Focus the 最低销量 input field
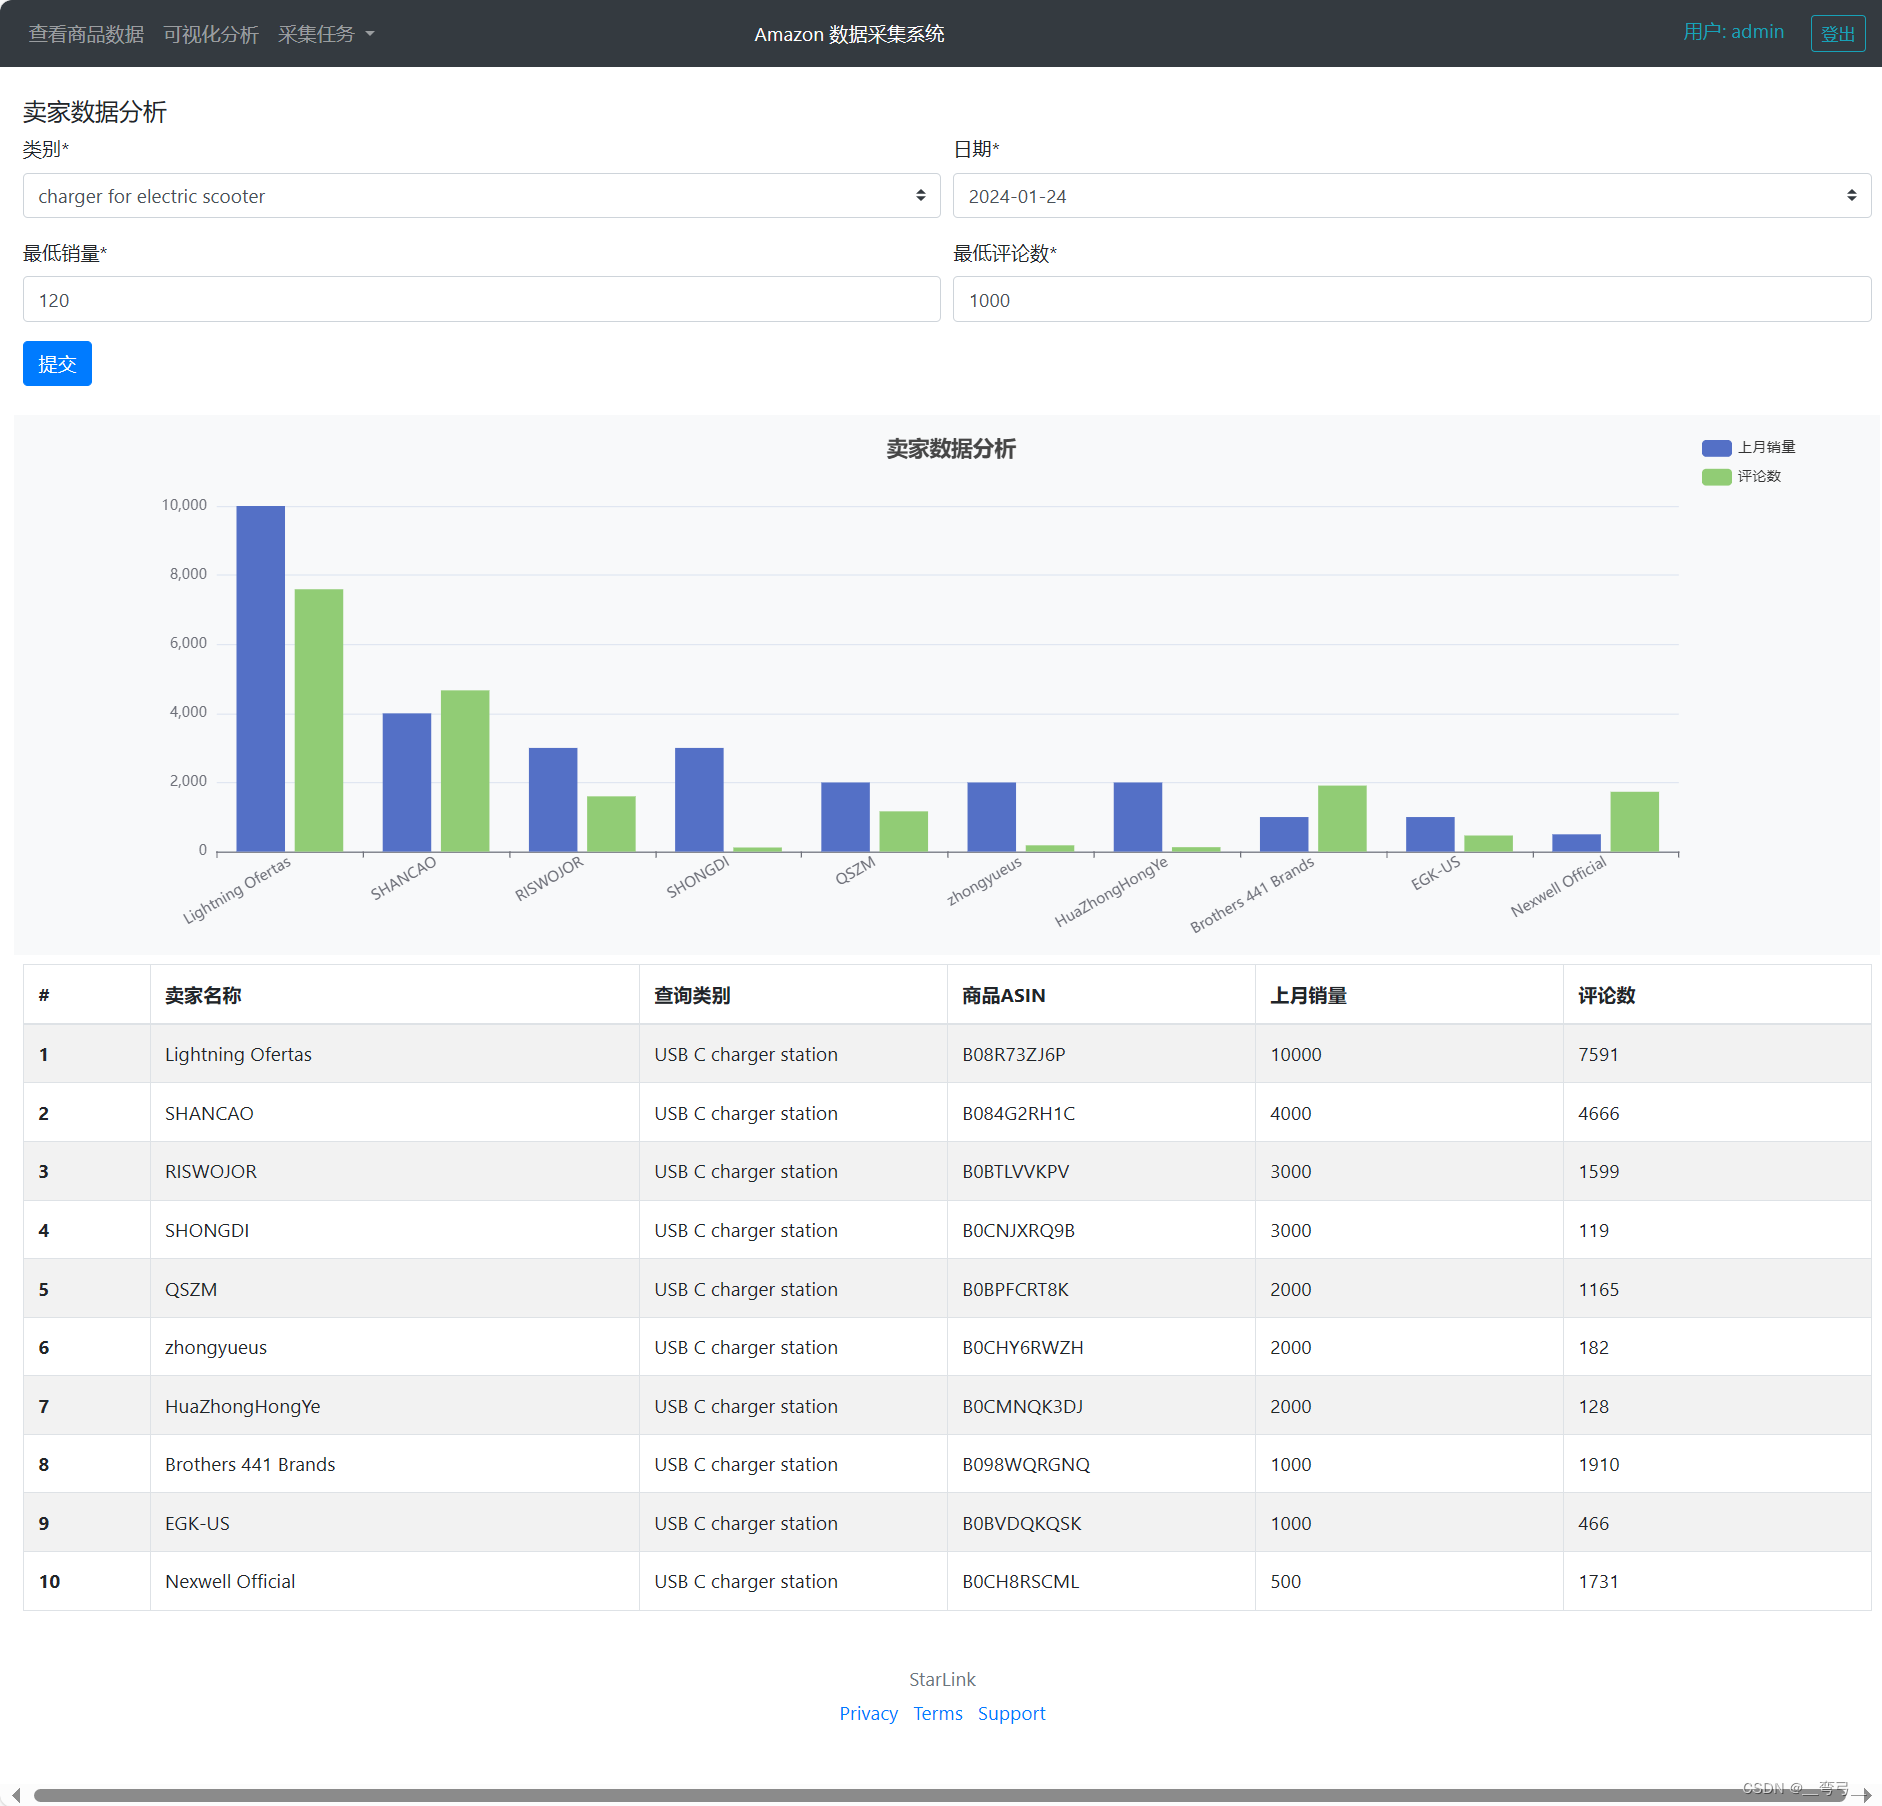The width and height of the screenshot is (1882, 1806). click(x=481, y=300)
